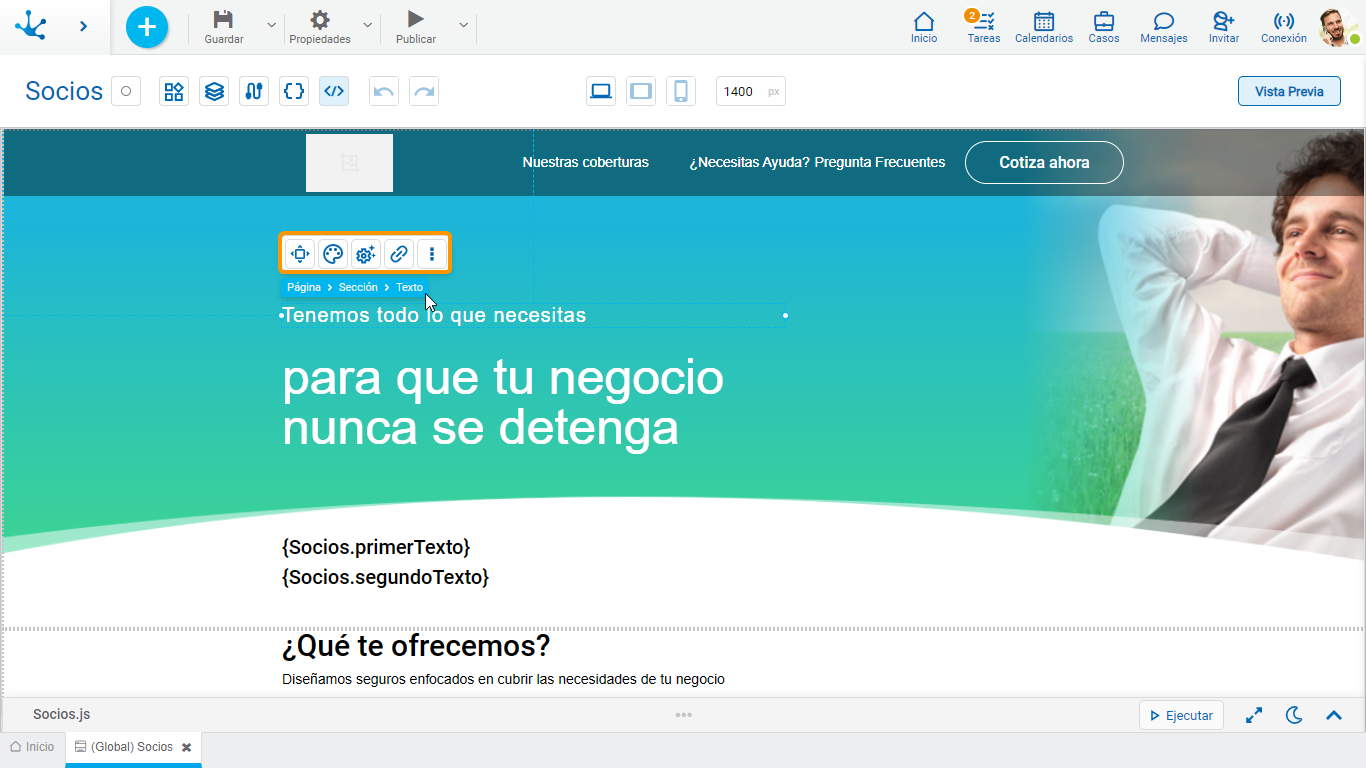Toggle the circle state button beside Socios
Image resolution: width=1366 pixels, height=768 pixels.
tap(126, 91)
